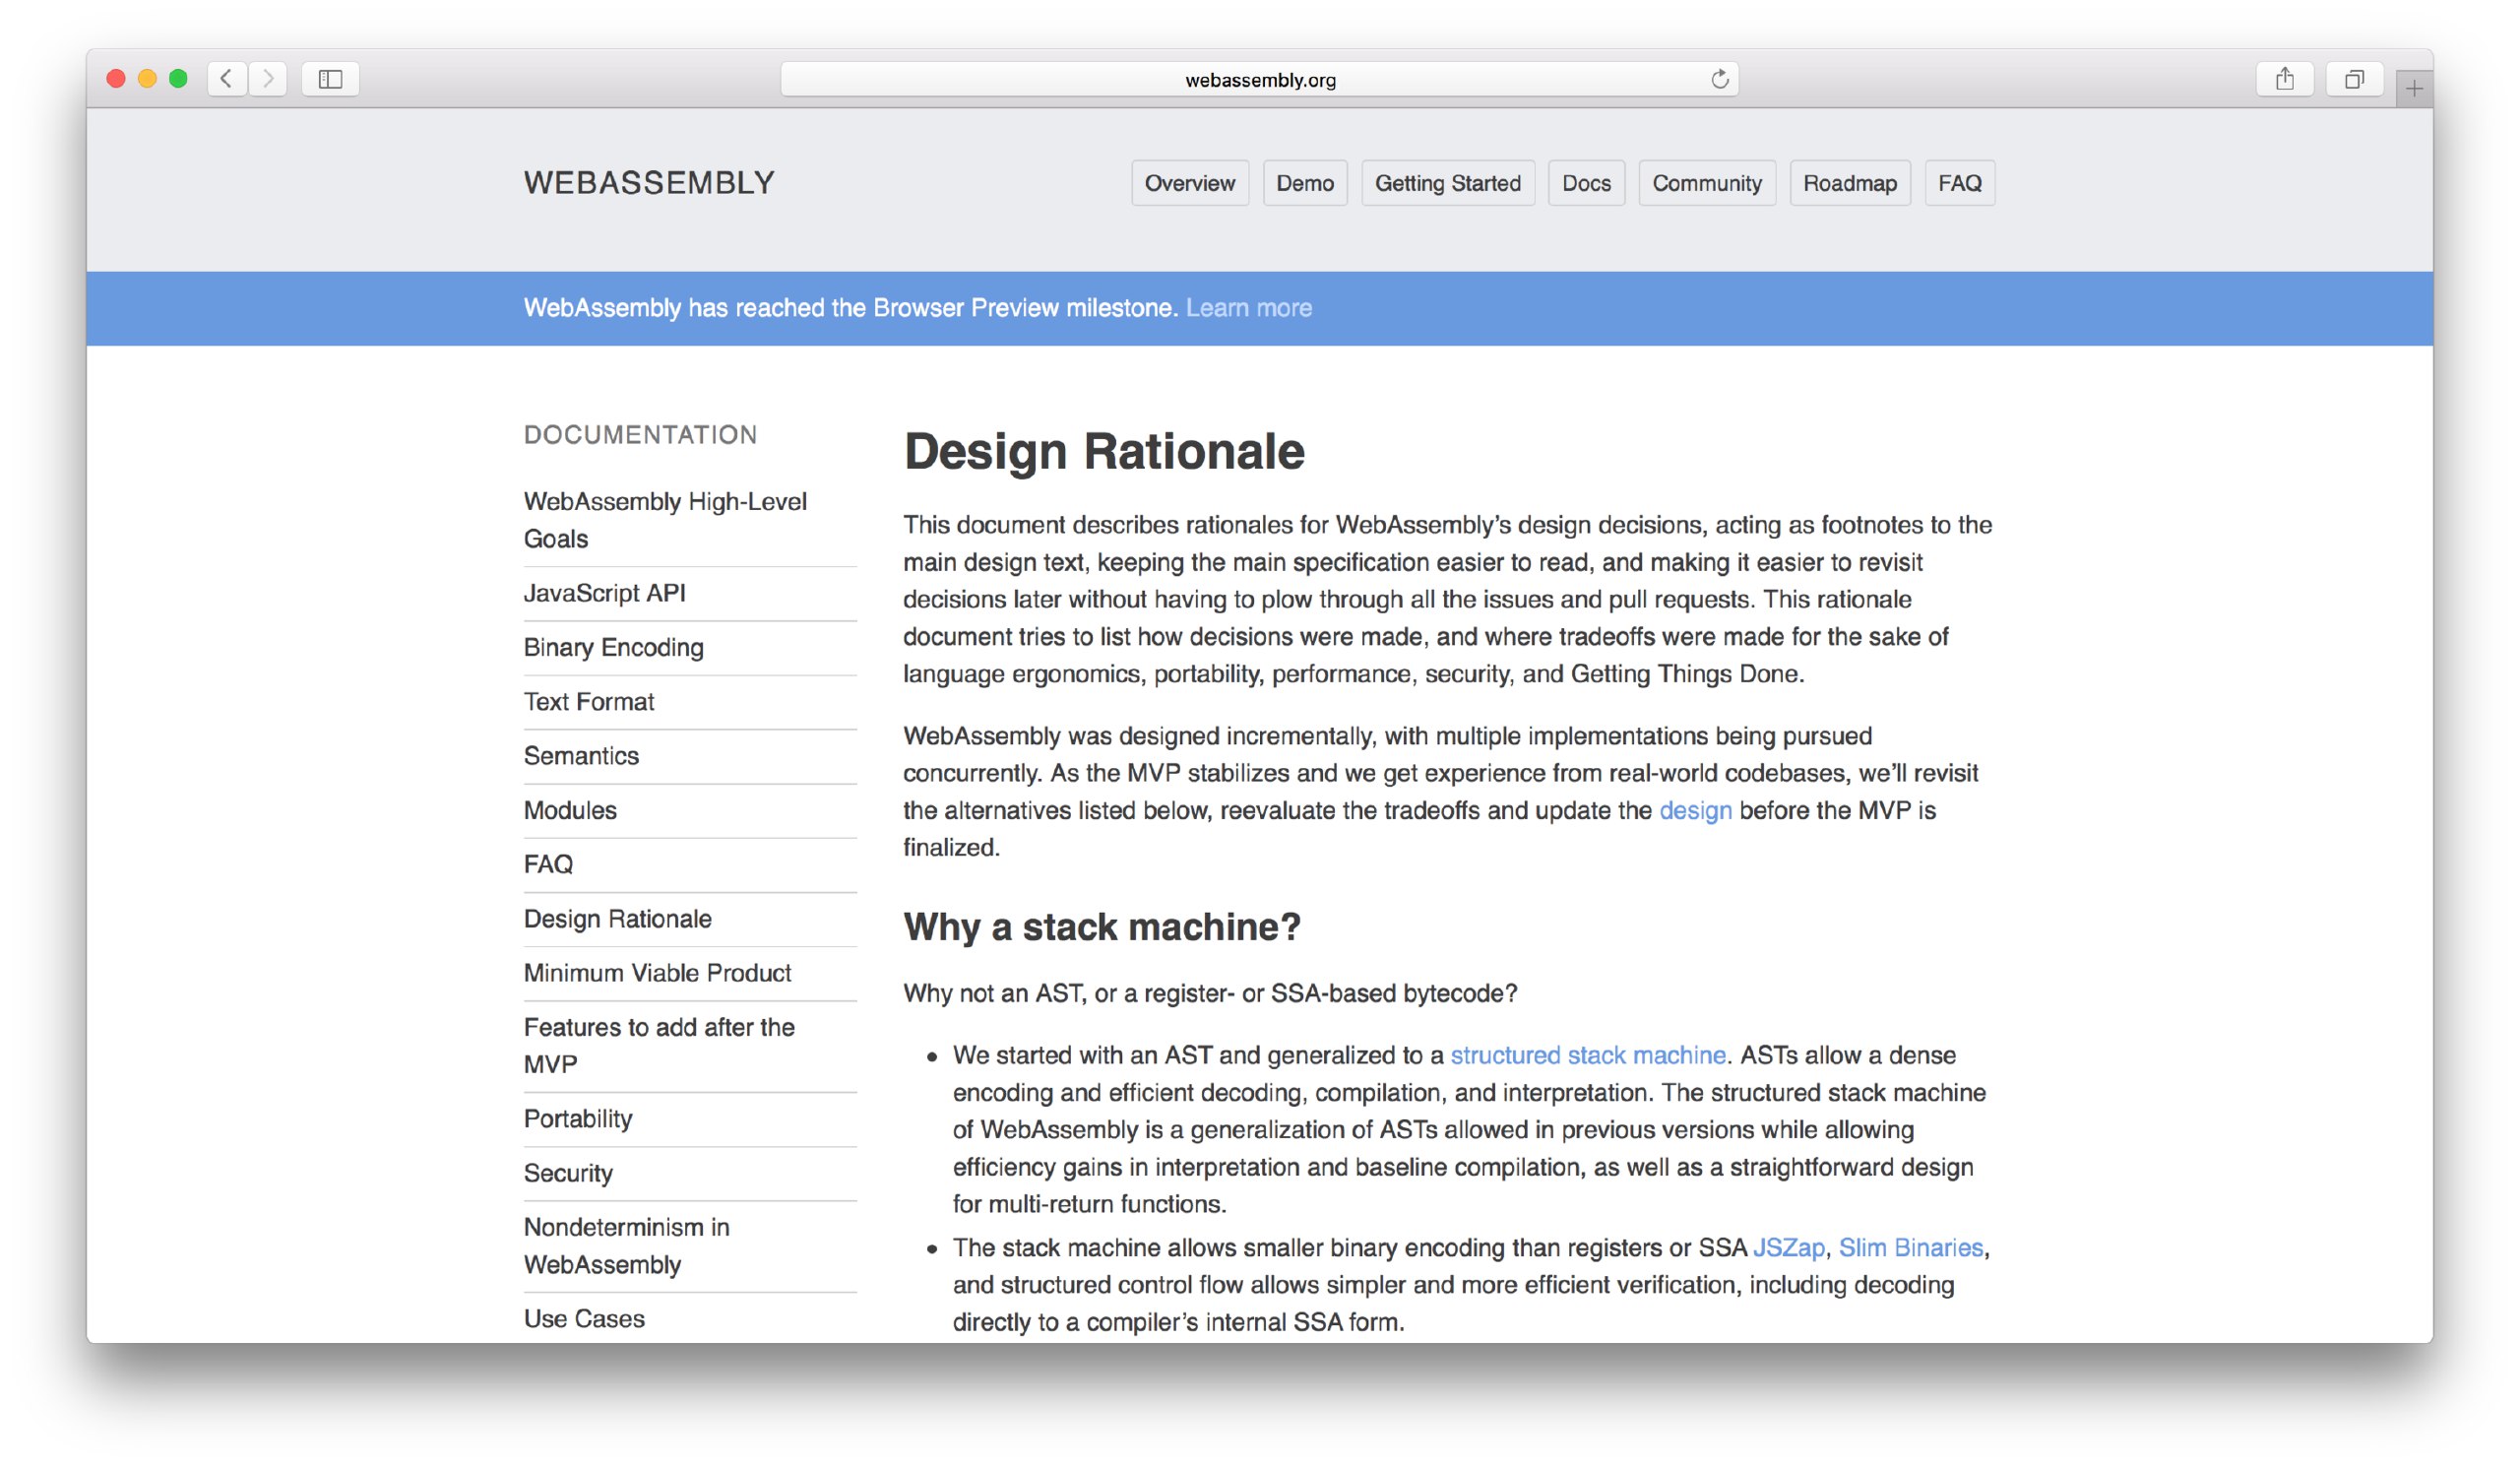Focus the webassembly.org address bar

(x=1260, y=79)
